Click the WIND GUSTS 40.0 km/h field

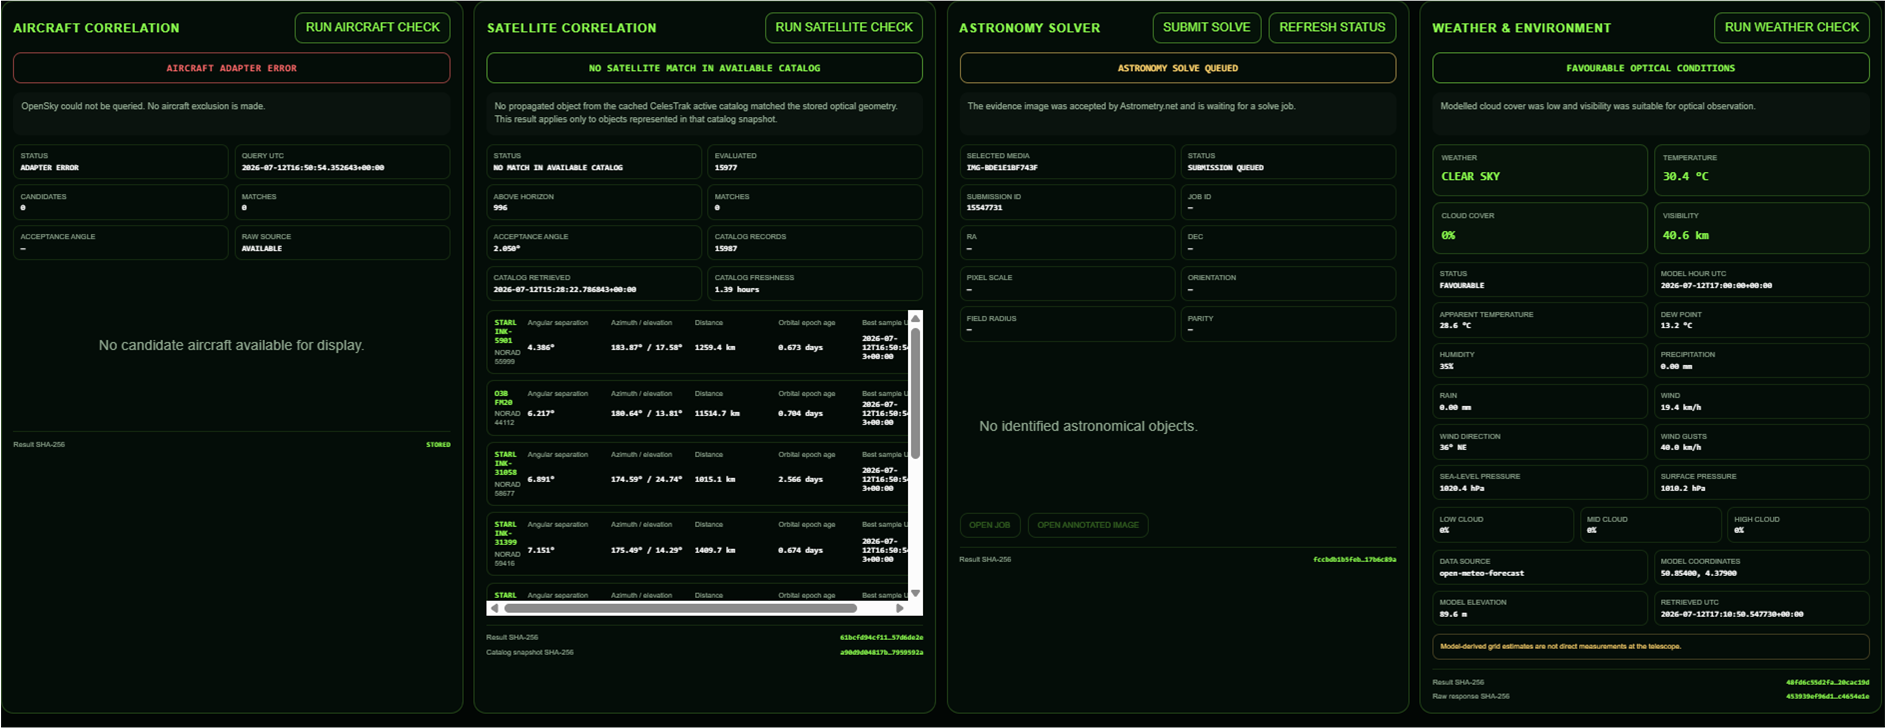tap(1761, 442)
